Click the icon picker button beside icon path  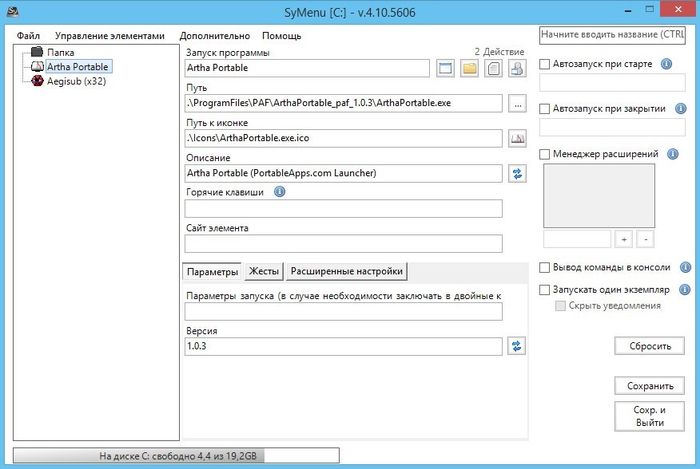click(517, 138)
